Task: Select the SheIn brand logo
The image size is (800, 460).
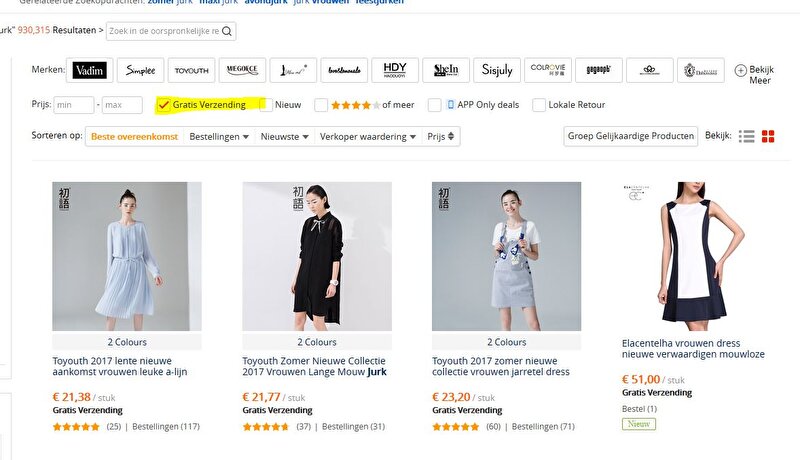Action: point(446,70)
